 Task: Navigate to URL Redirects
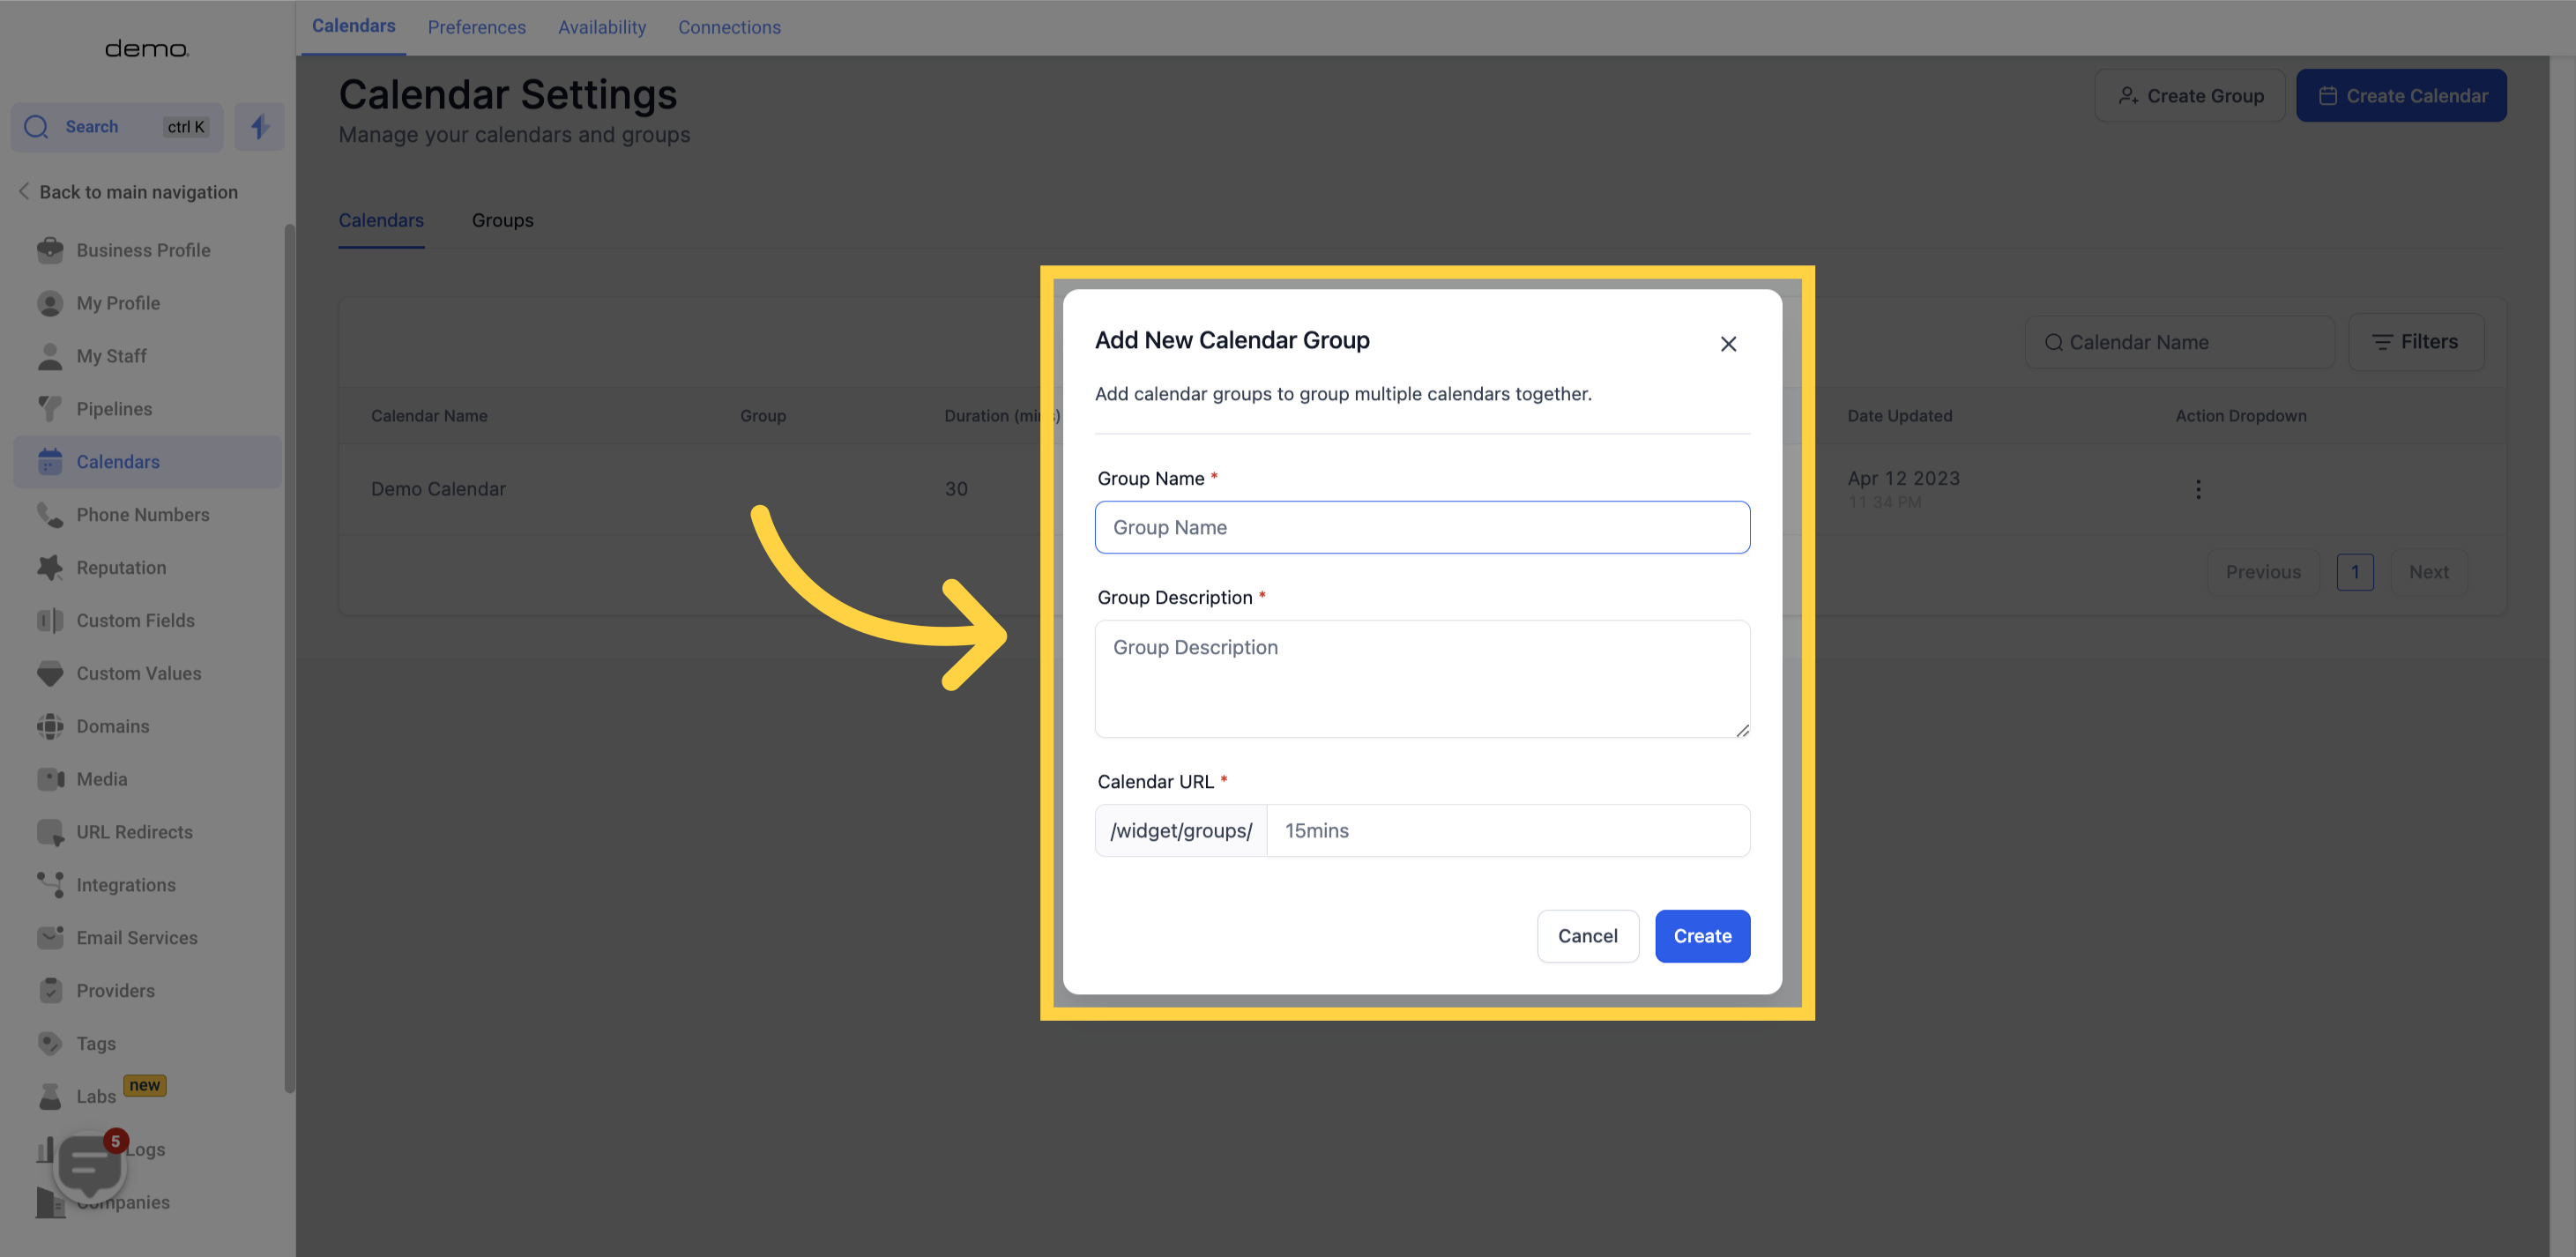pos(135,831)
